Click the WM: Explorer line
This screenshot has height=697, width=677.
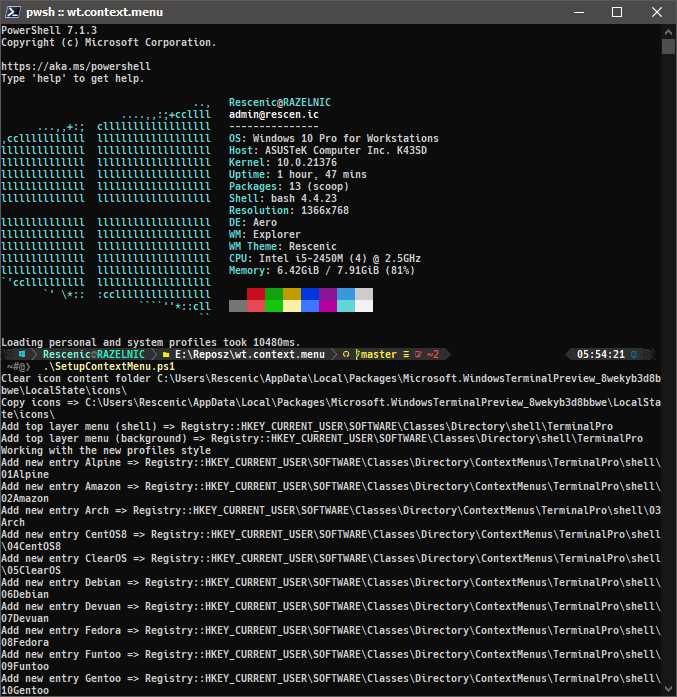point(265,235)
